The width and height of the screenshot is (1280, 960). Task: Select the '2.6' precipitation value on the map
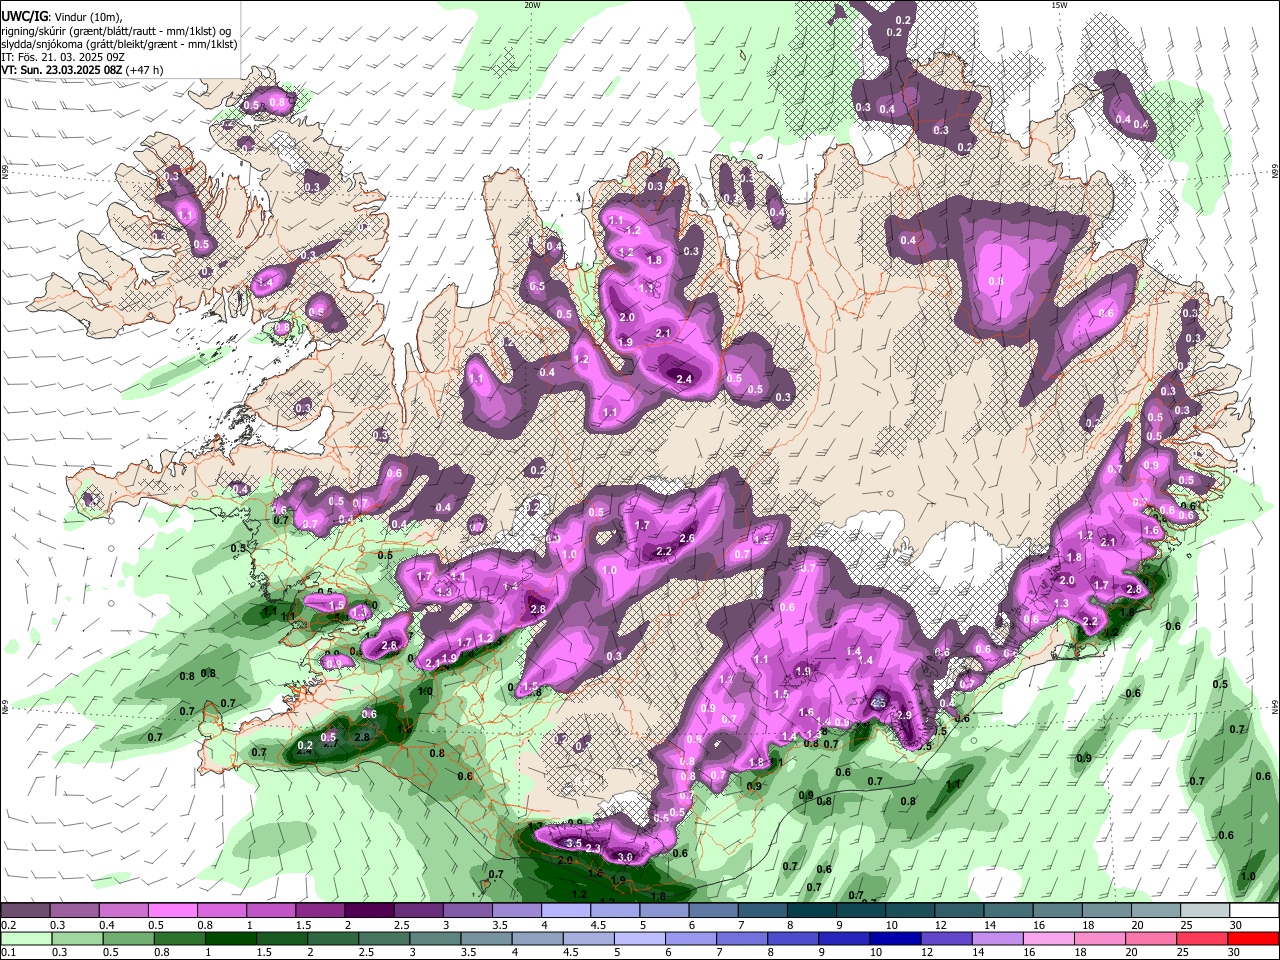pyautogui.click(x=687, y=539)
